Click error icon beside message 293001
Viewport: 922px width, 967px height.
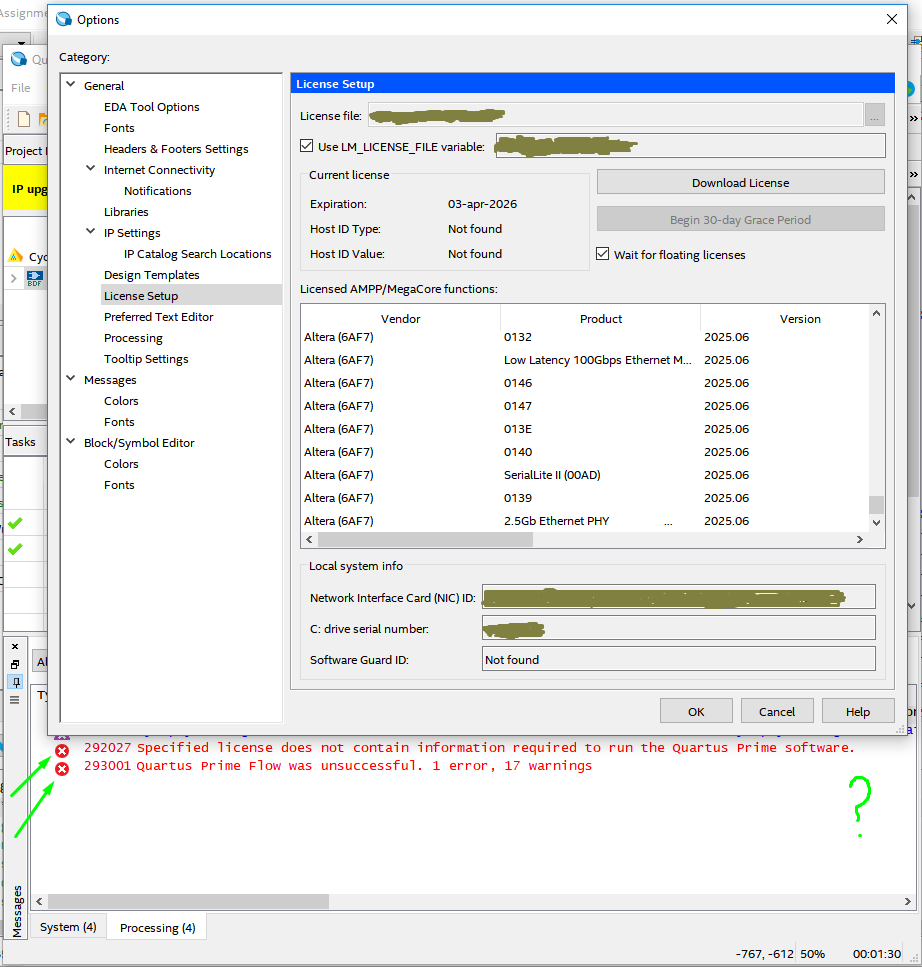point(62,769)
